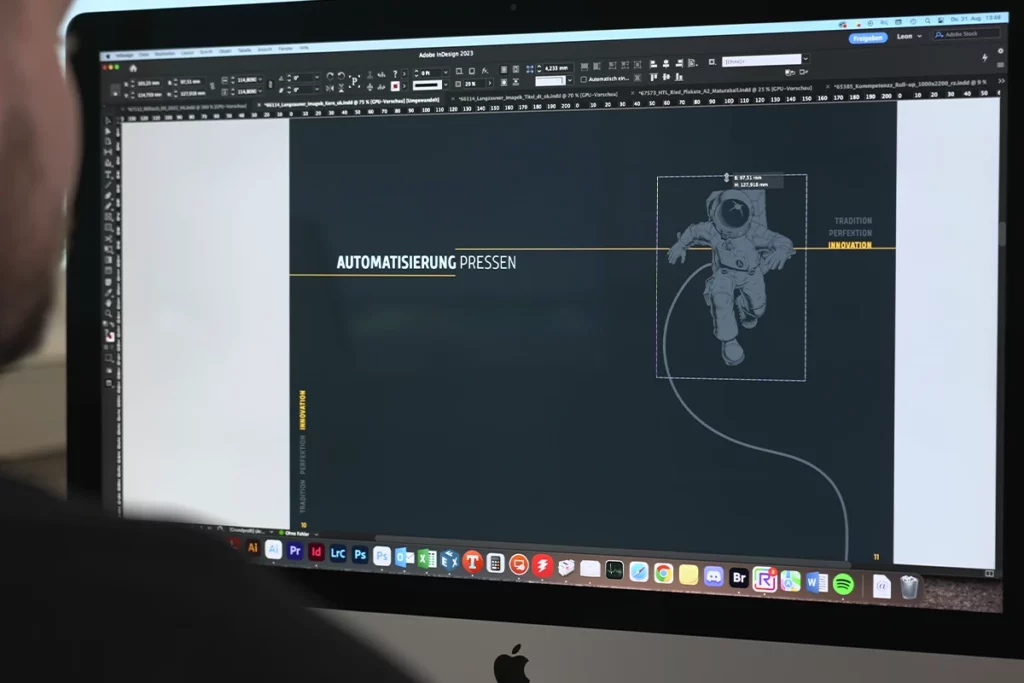
Task: Click the Adobe Stock search field
Action: coord(967,34)
